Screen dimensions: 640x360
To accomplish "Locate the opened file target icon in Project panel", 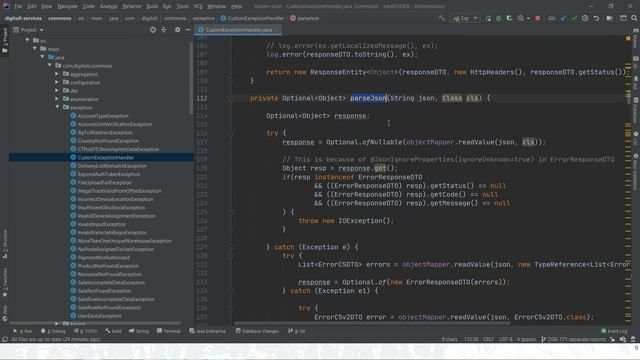I will point(153,30).
